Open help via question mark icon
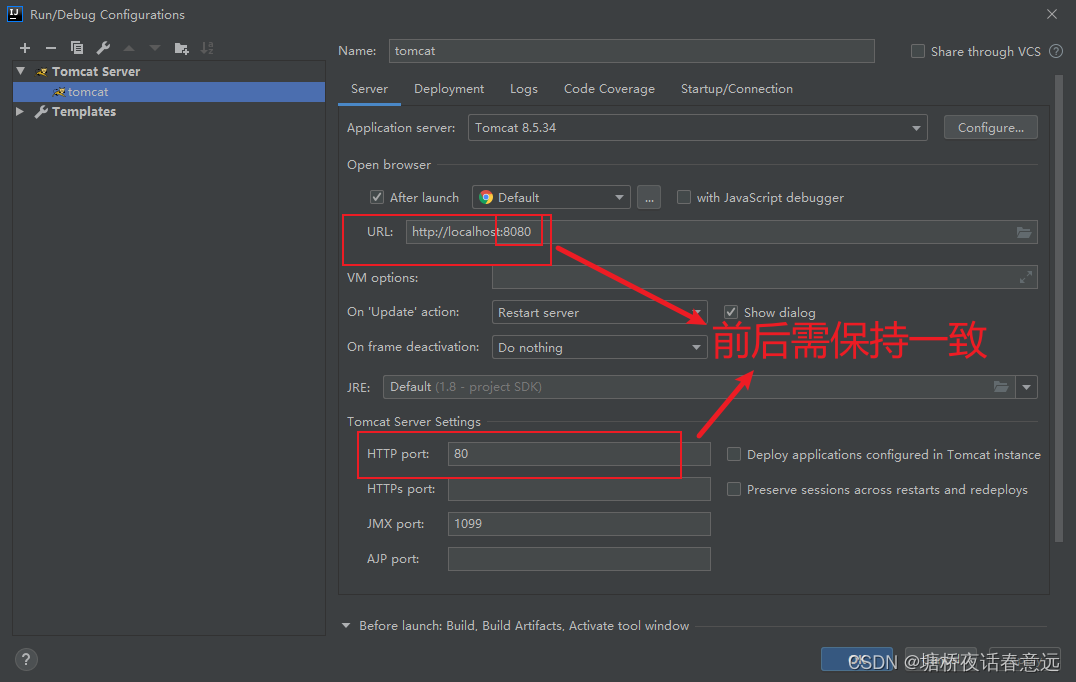Screen dimensions: 1076x682 pos(25,659)
